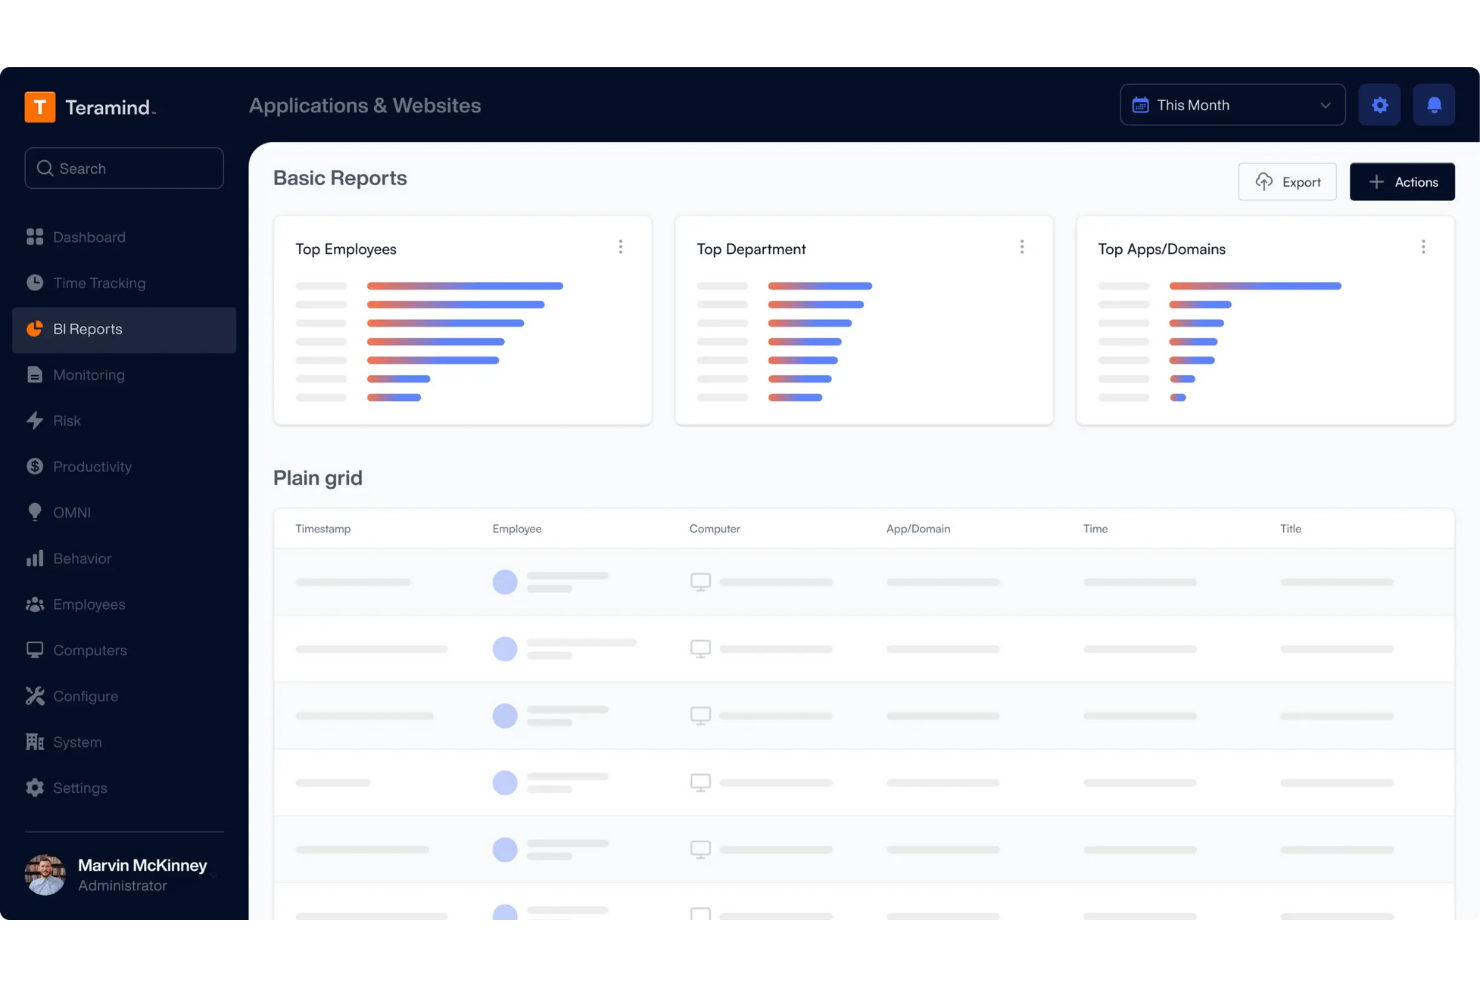Click the BI Reports pie chart icon
Viewport: 1480px width, 987px height.
coord(35,329)
